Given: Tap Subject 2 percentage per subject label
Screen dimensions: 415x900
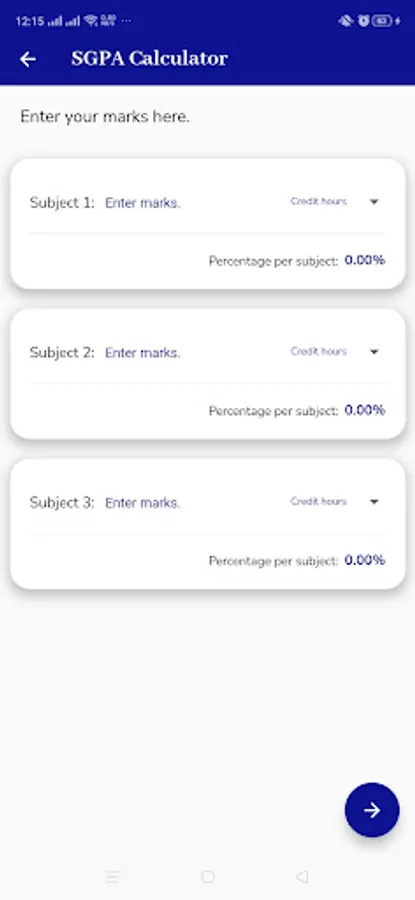Looking at the screenshot, I should pos(273,411).
